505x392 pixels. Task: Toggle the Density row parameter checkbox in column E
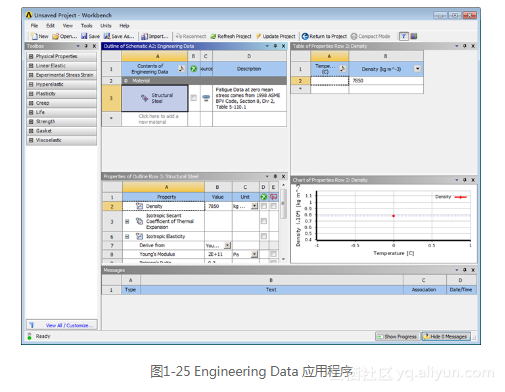pyautogui.click(x=273, y=206)
